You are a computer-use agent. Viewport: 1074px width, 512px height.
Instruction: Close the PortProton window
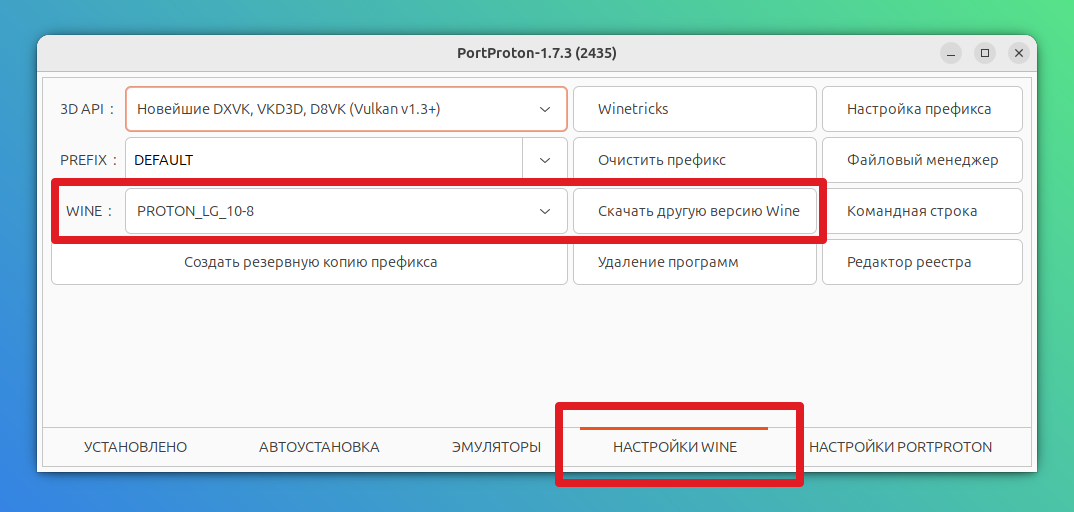(1019, 53)
